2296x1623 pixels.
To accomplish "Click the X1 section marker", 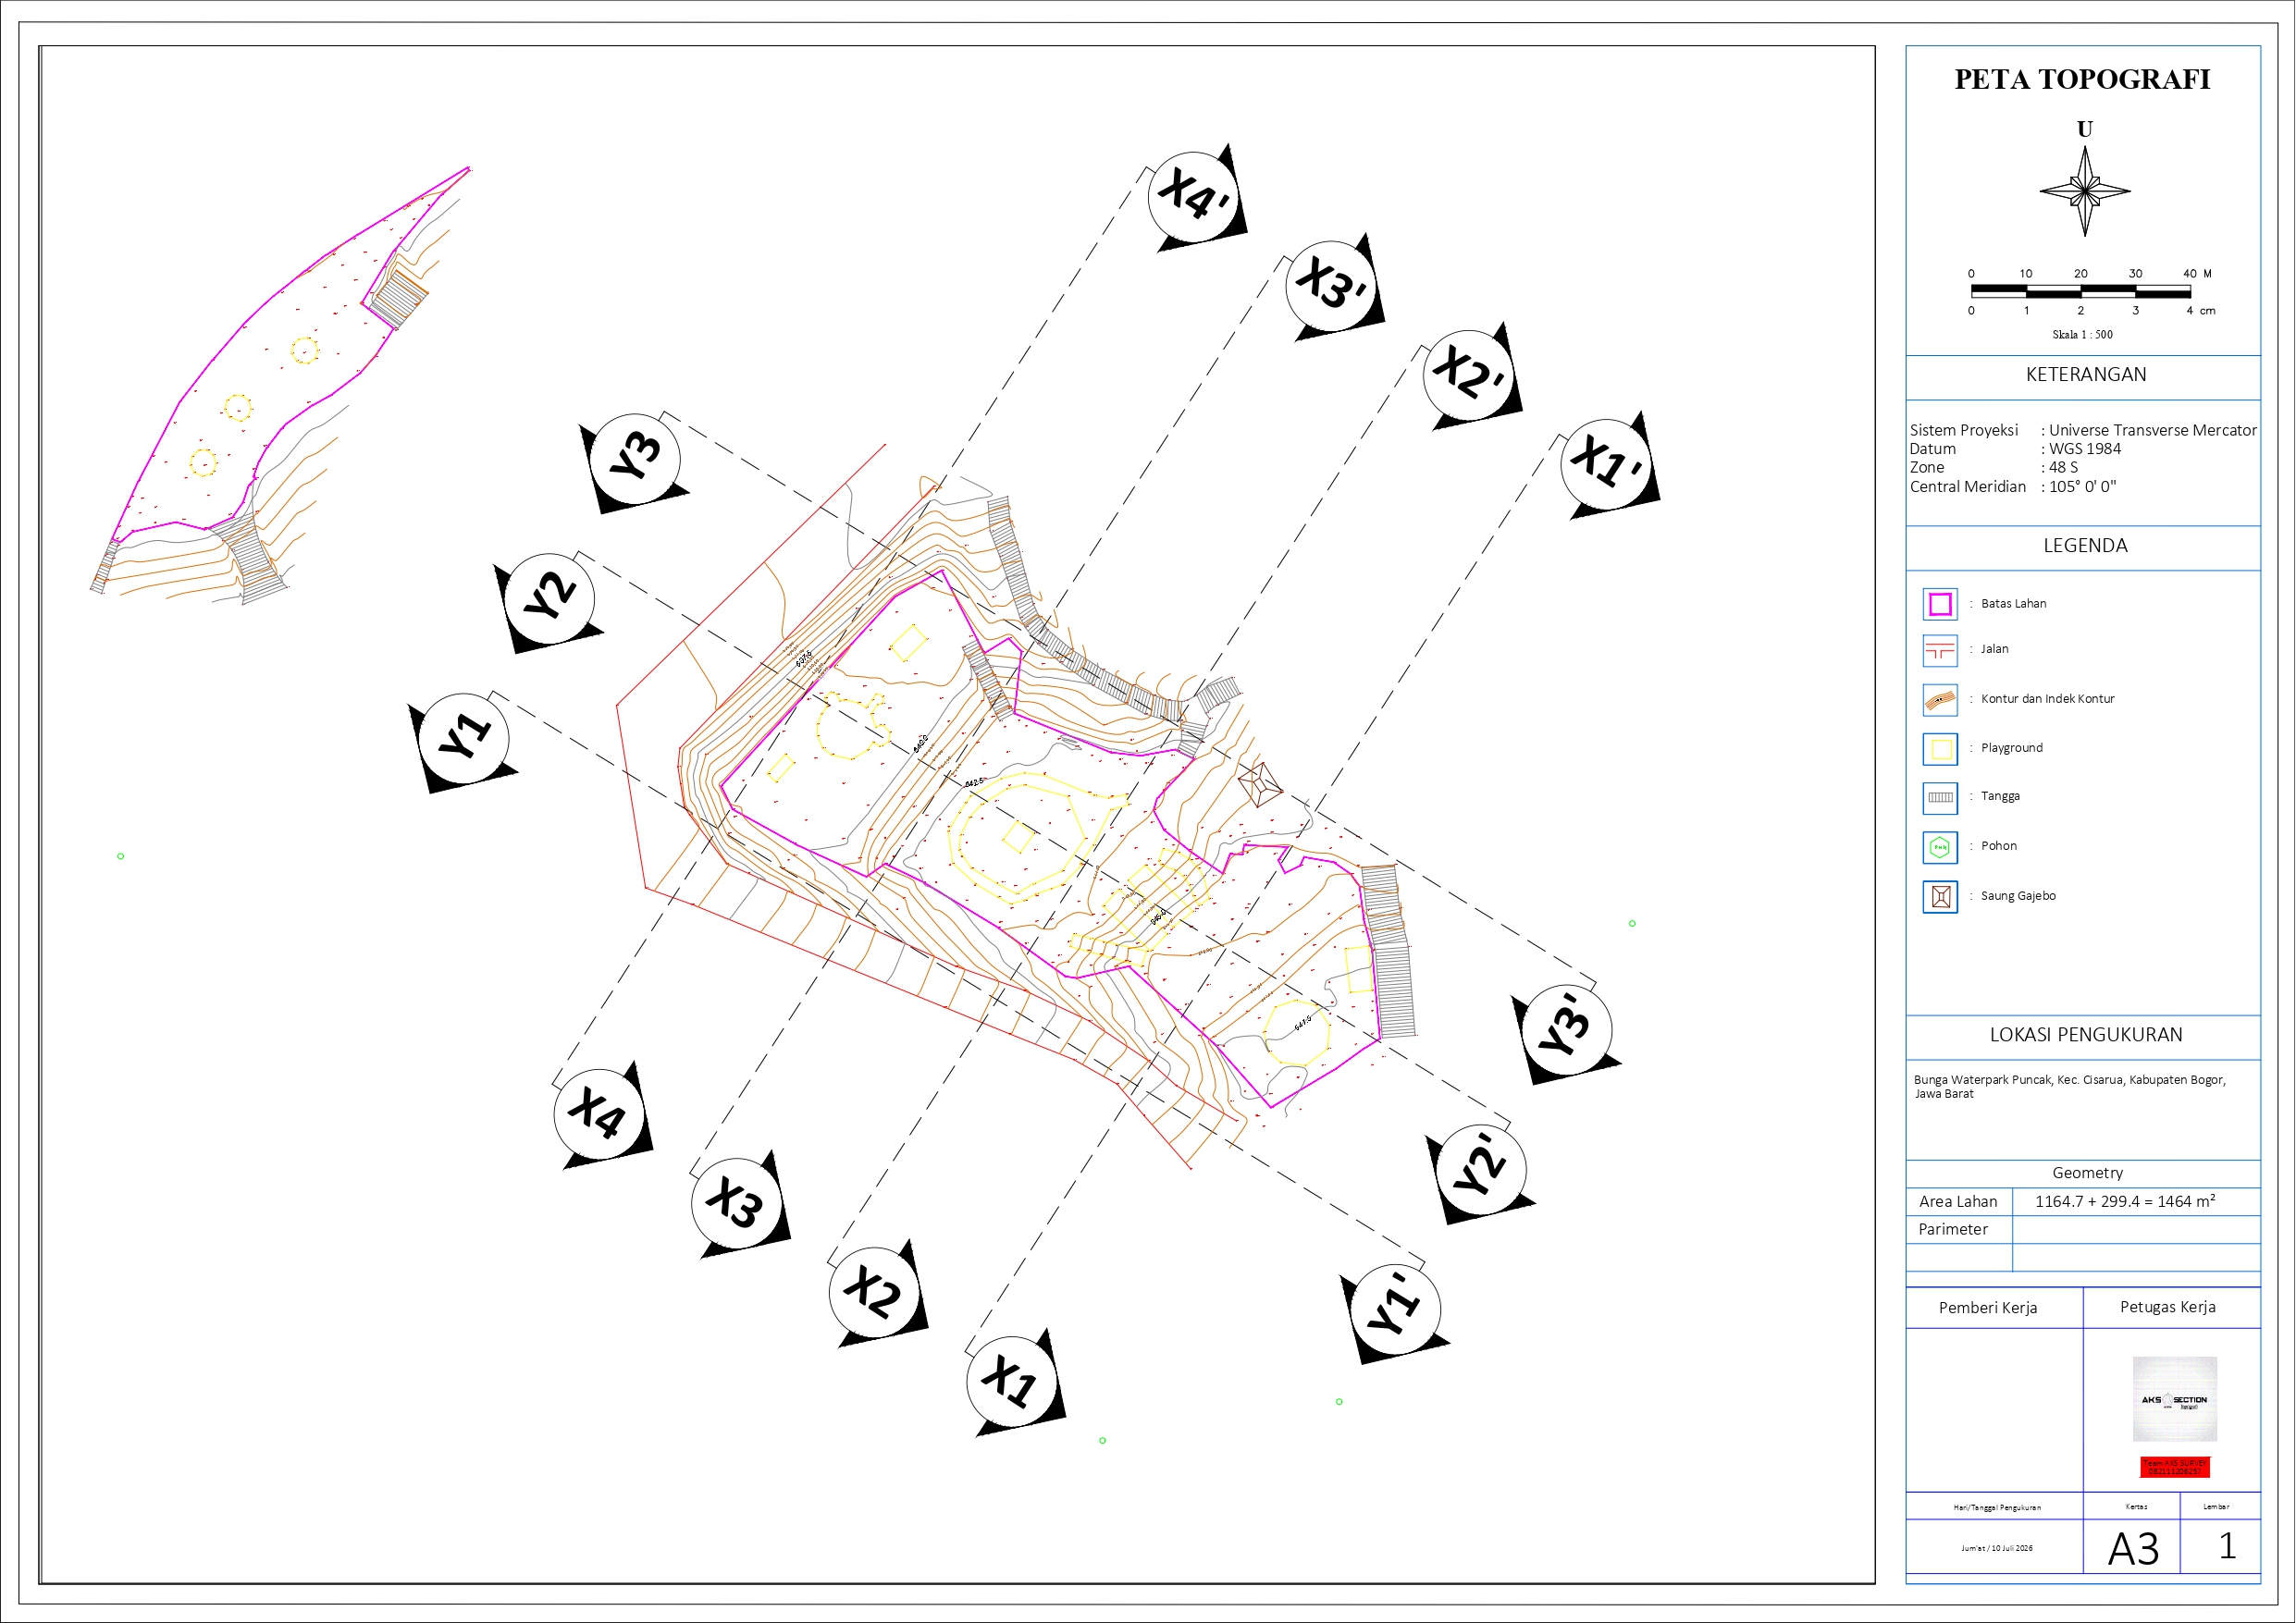I will [1014, 1381].
